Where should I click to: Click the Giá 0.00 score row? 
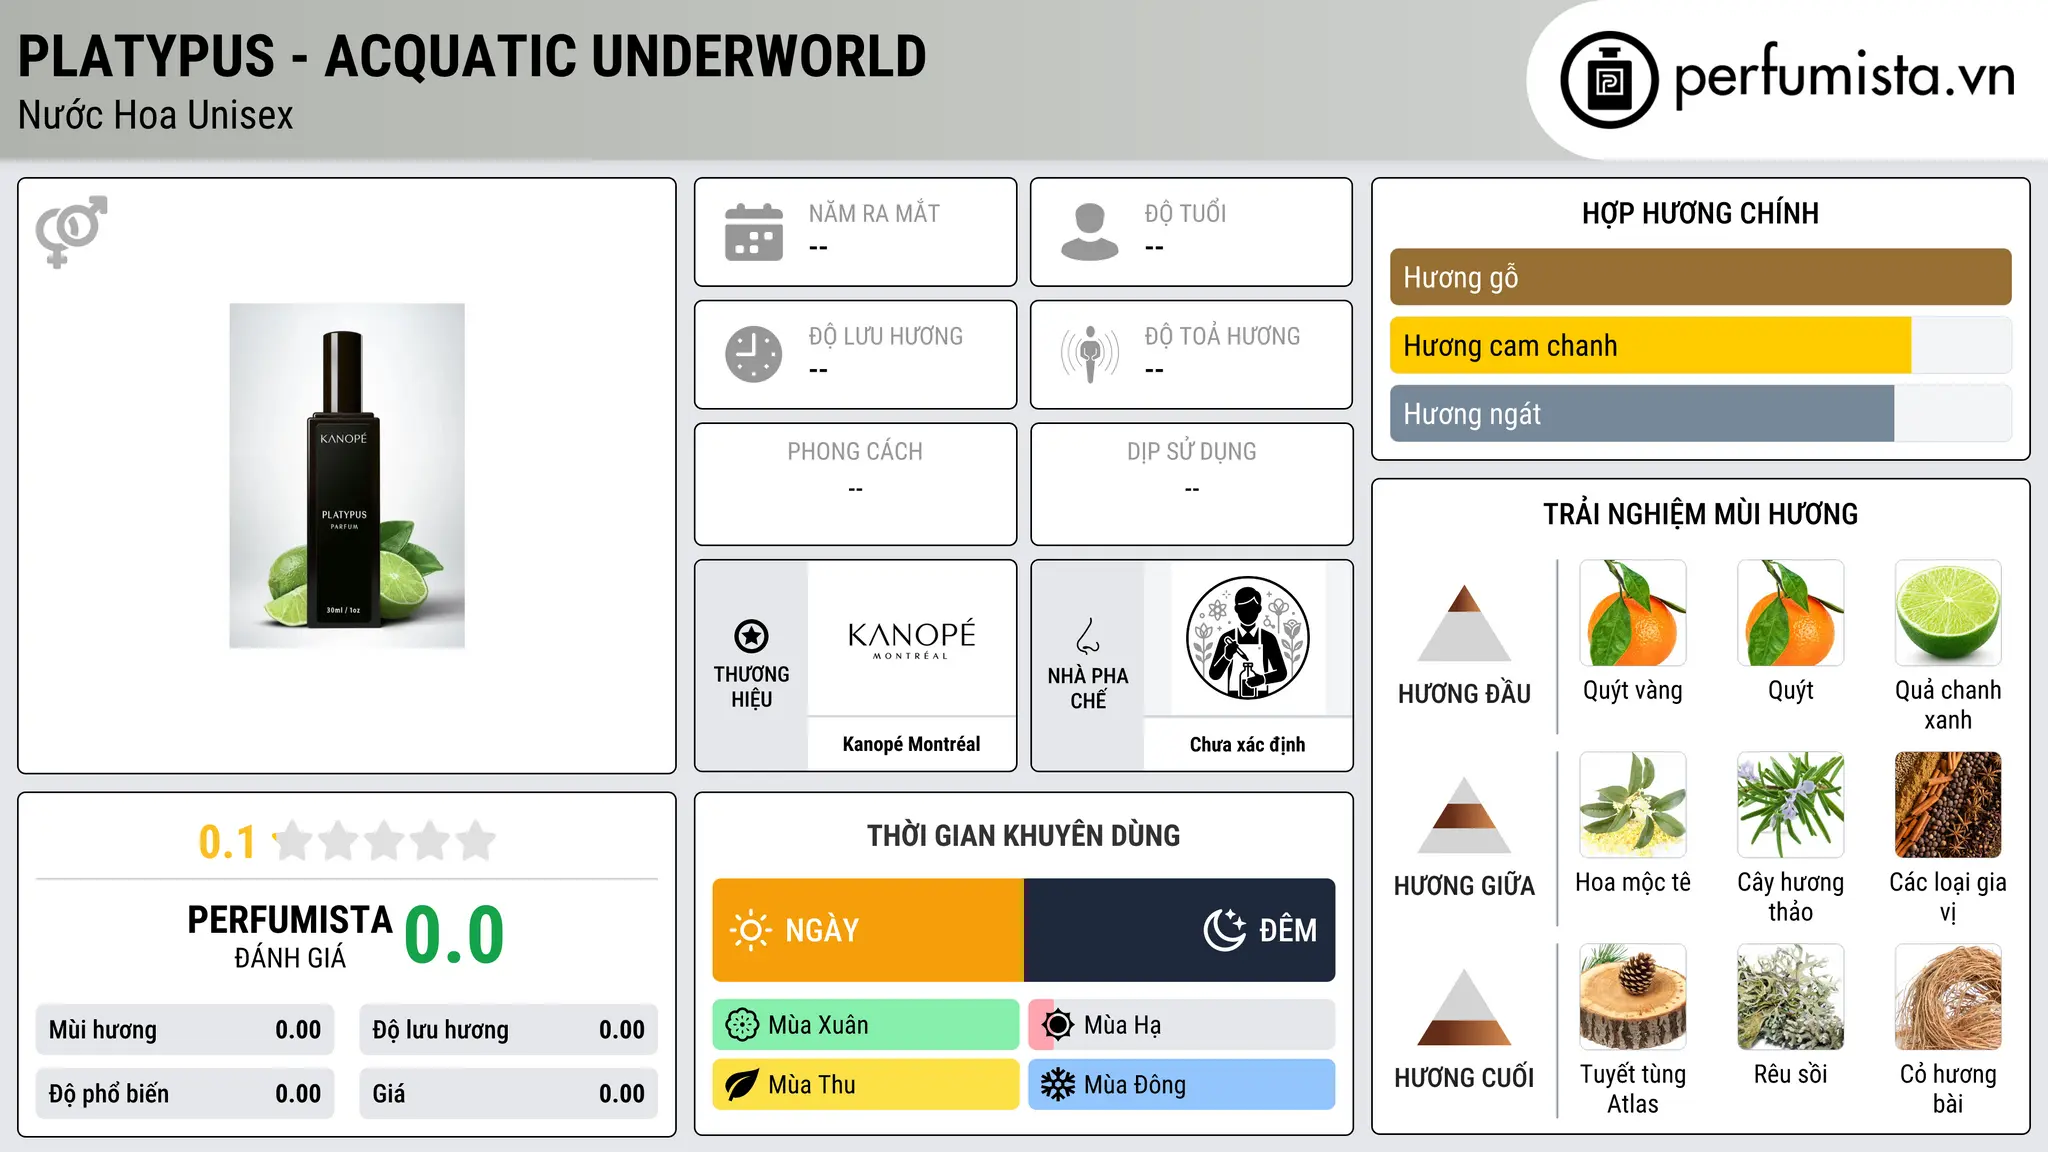pos(509,1094)
